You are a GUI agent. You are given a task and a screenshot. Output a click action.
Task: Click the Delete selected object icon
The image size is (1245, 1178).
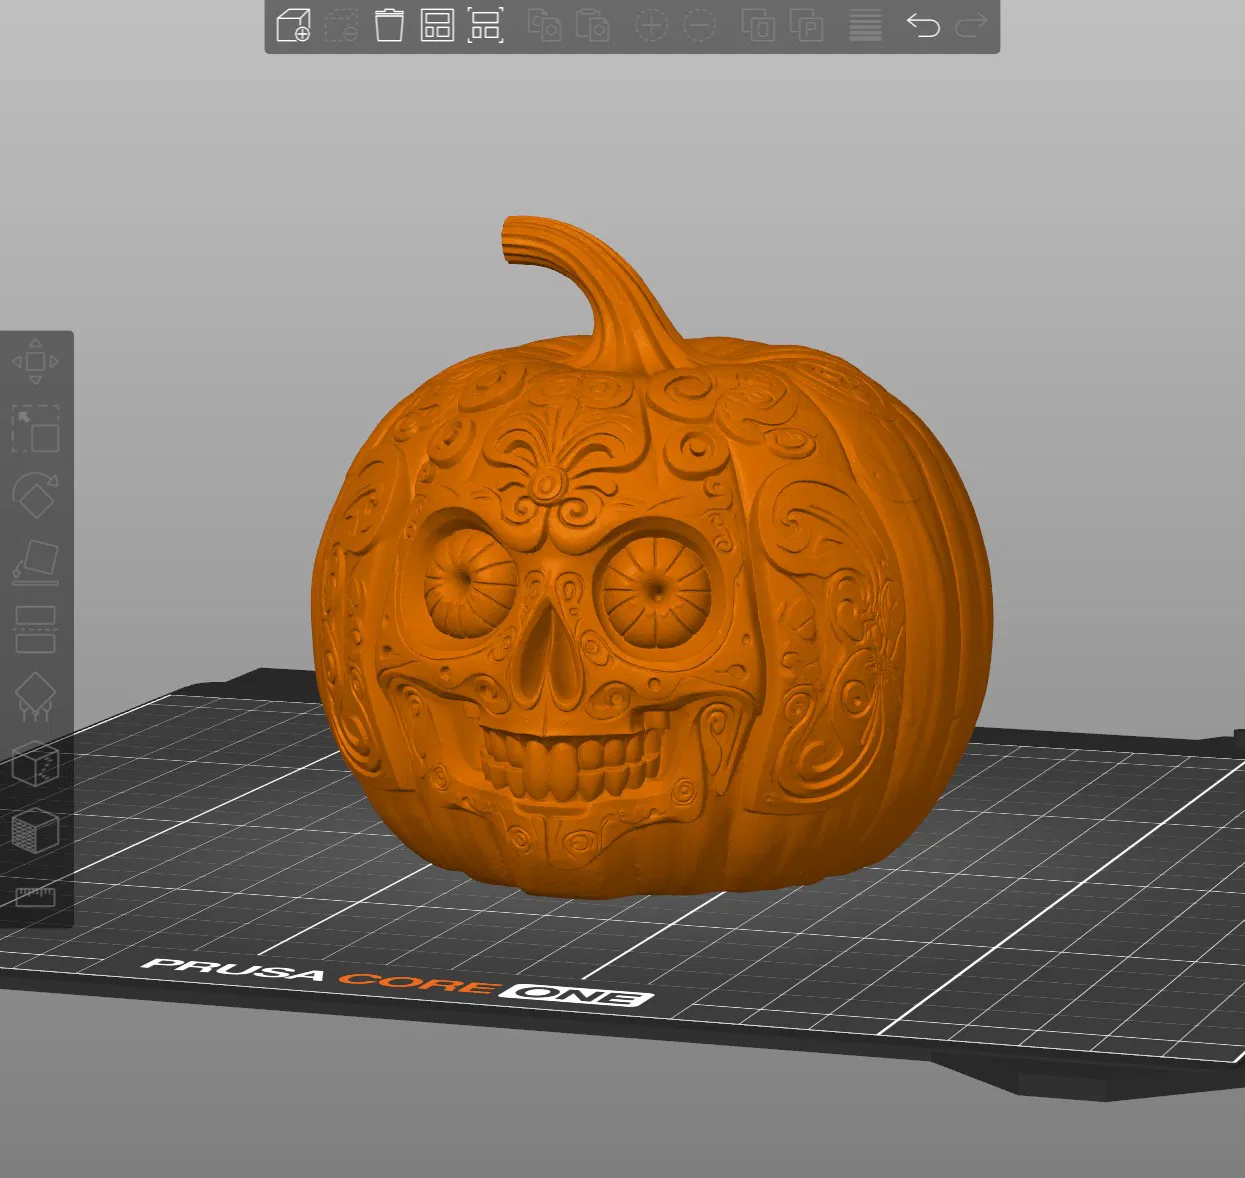coord(341,25)
